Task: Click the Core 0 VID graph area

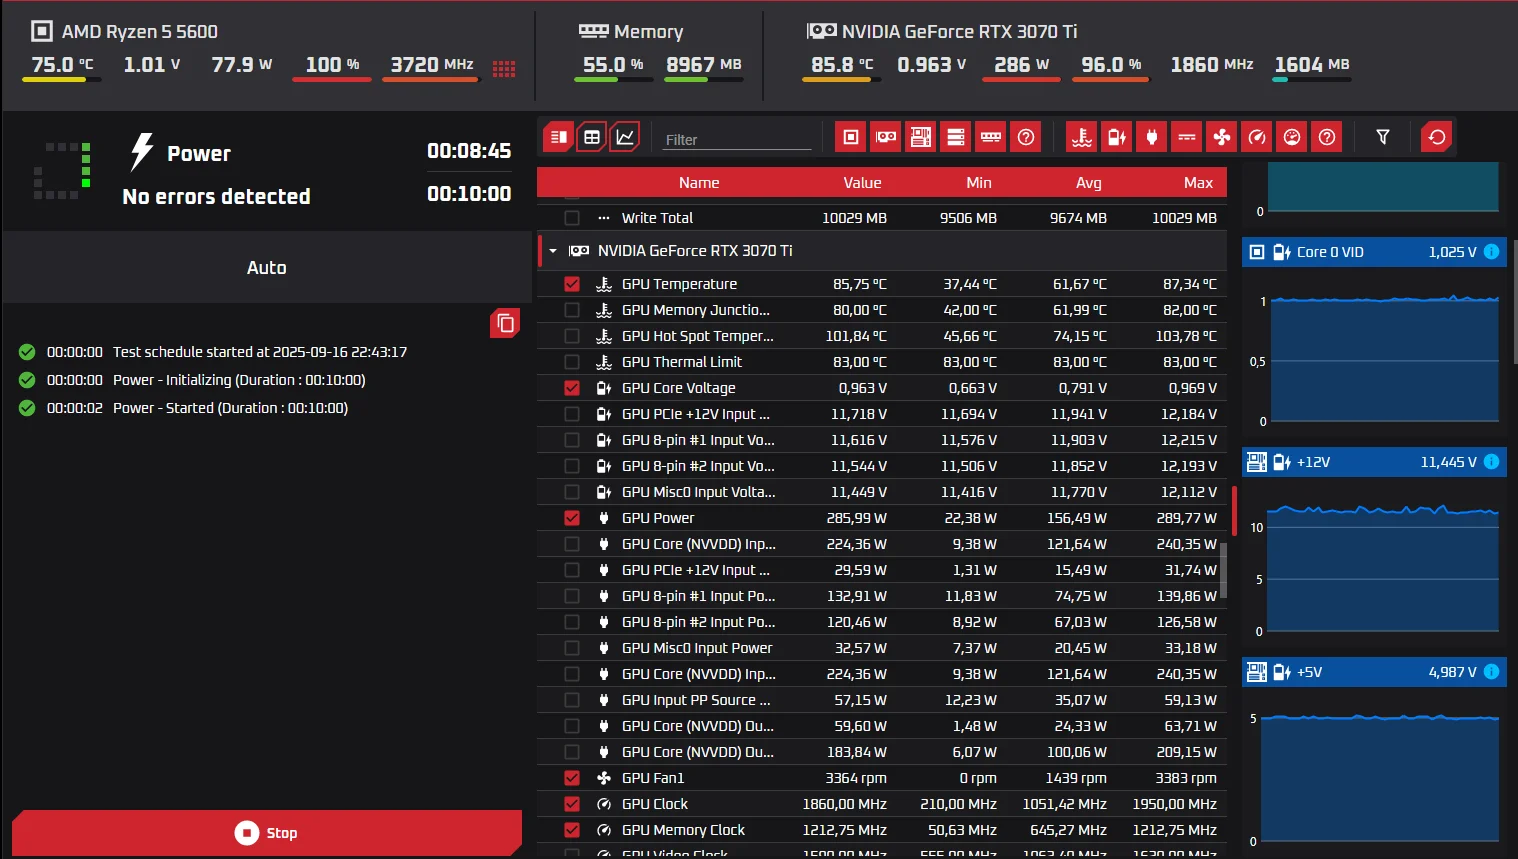Action: tap(1384, 359)
